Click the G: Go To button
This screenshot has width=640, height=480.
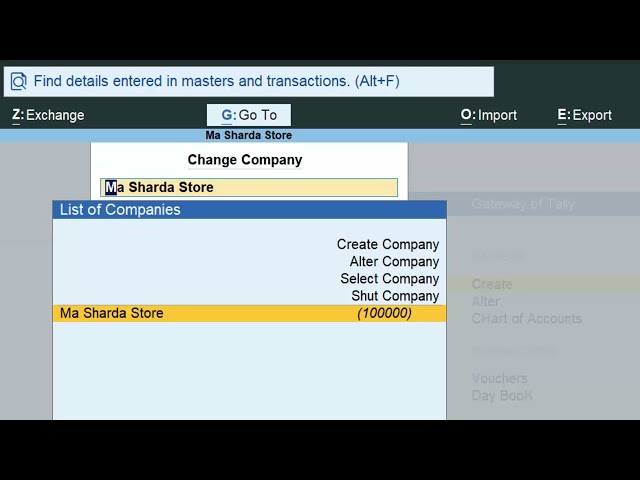(x=249, y=115)
